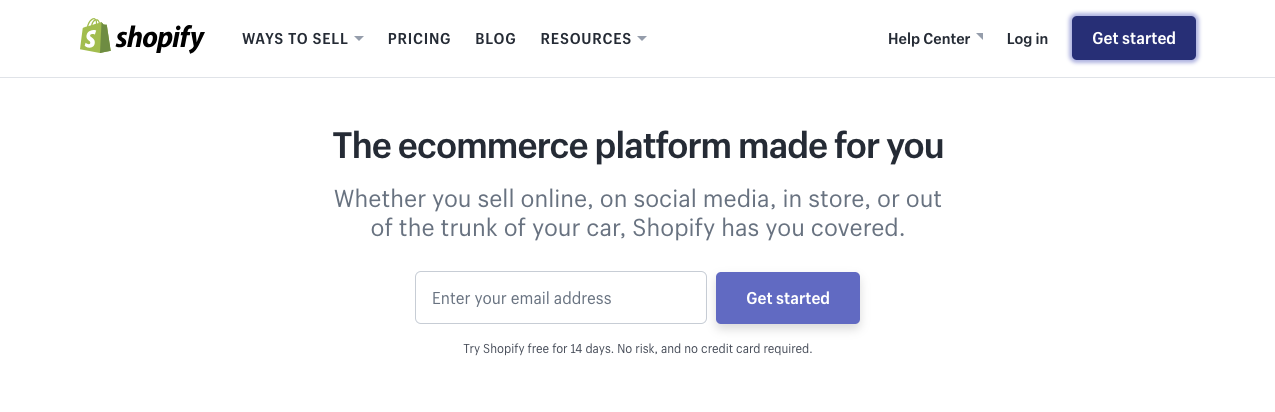Viewport: 1275px width, 412px height.
Task: Expand the Resources dropdown arrow
Action: (x=642, y=39)
